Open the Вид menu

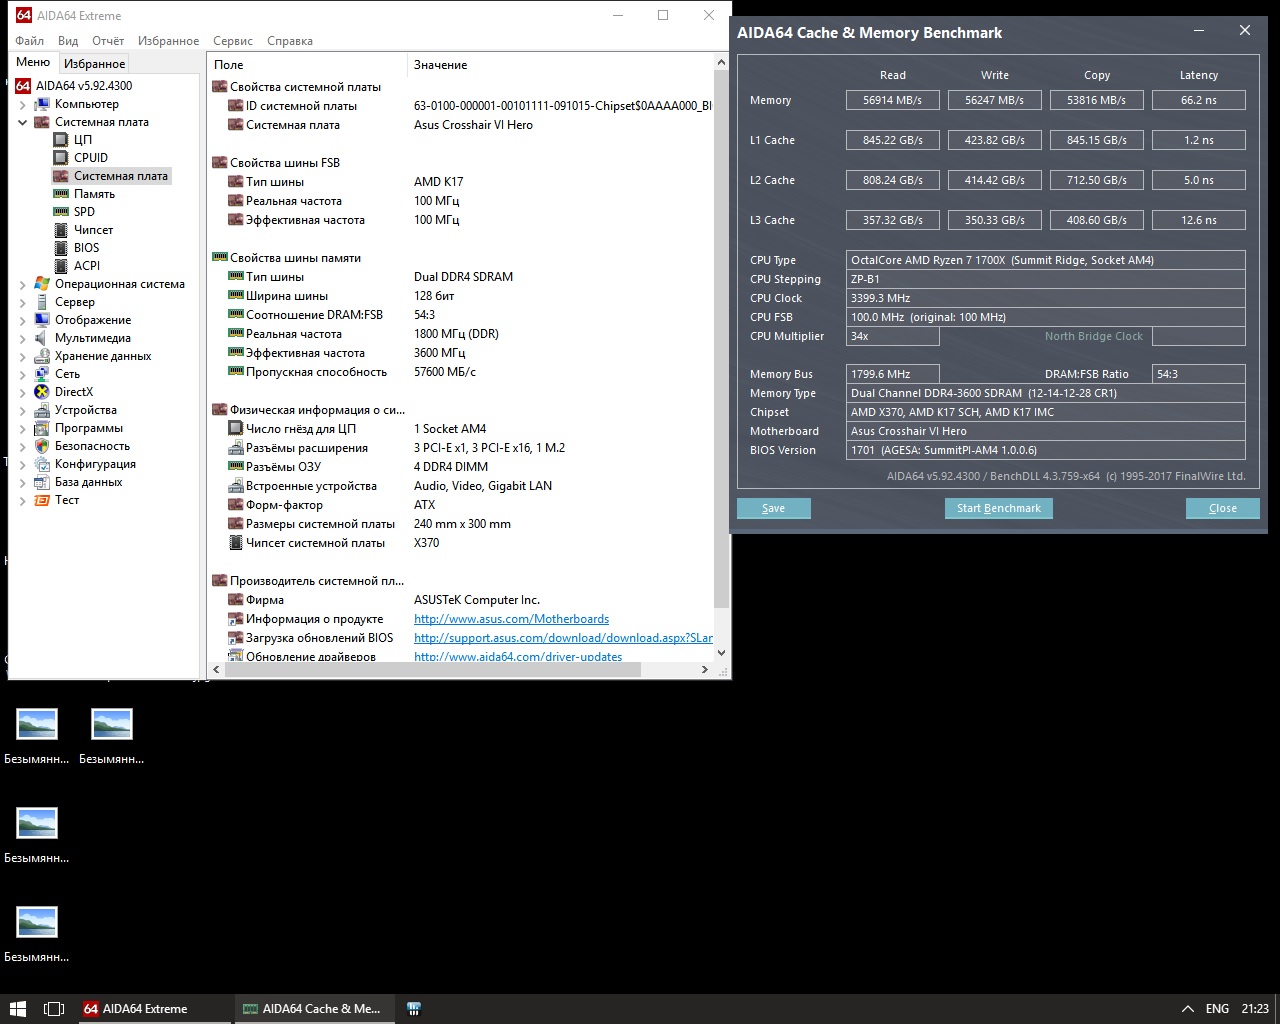[x=68, y=41]
